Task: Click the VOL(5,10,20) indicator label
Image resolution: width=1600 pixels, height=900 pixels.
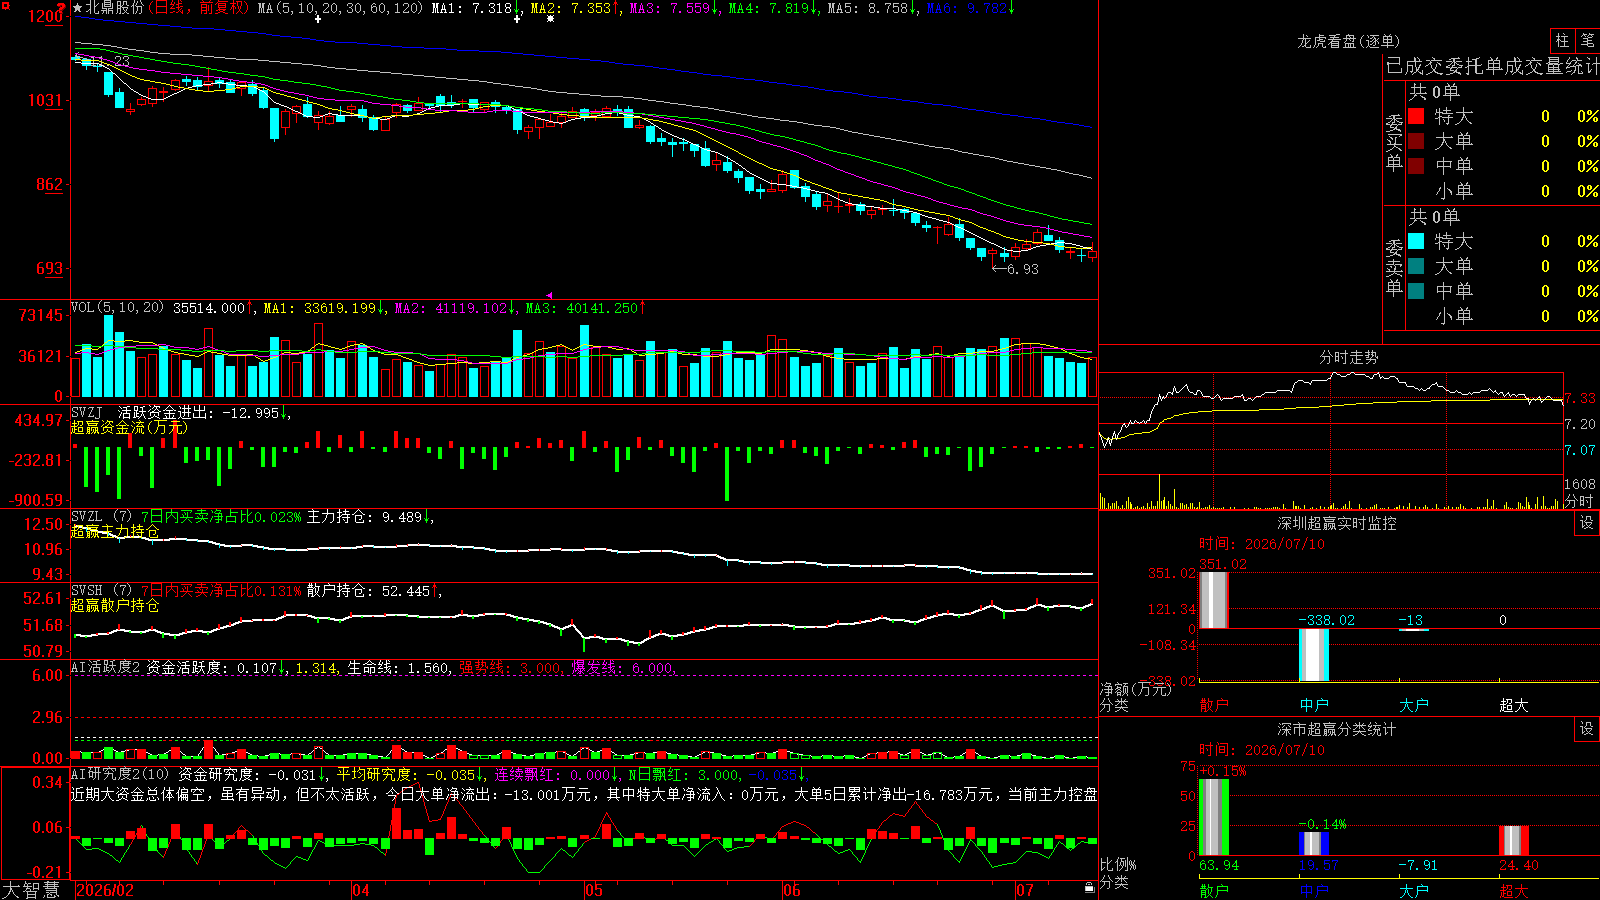Action: [117, 308]
